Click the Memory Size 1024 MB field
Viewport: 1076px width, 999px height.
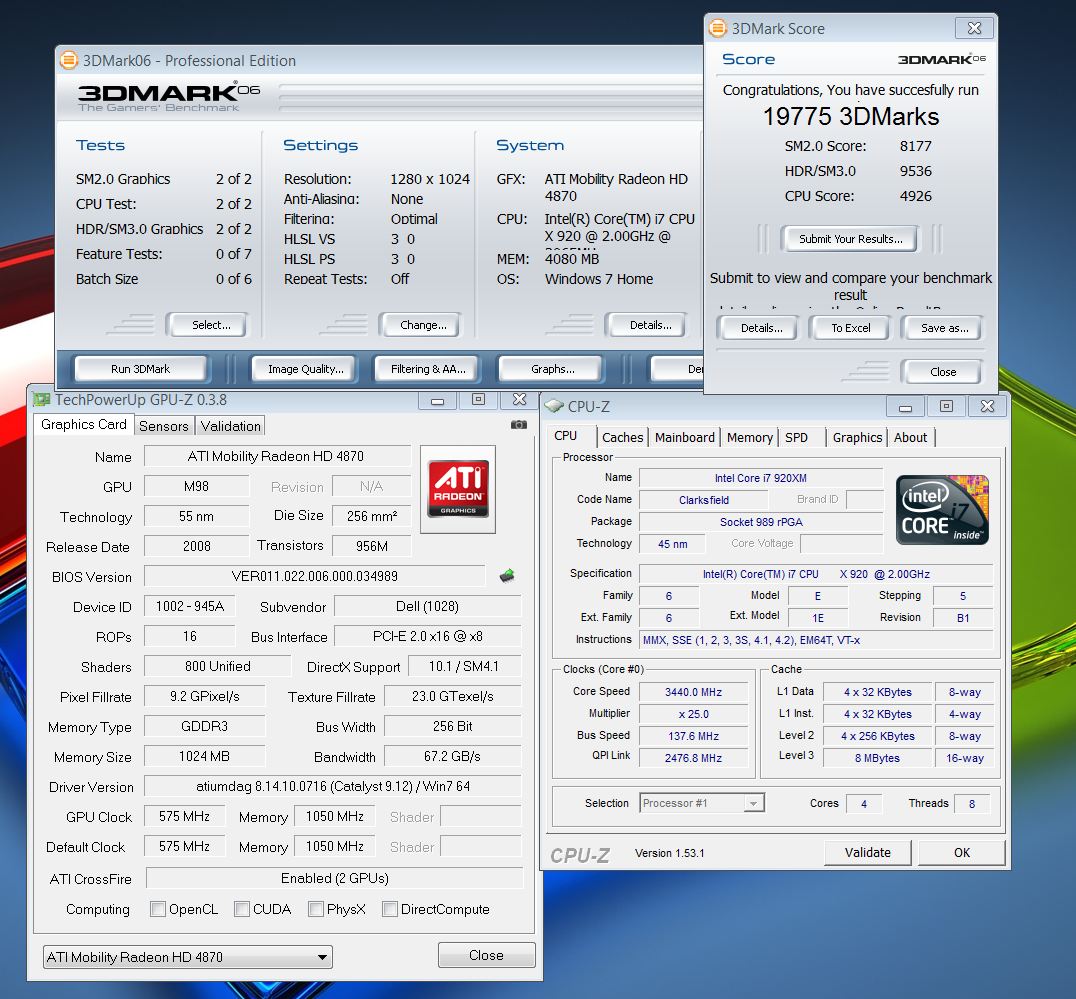pyautogui.click(x=204, y=756)
